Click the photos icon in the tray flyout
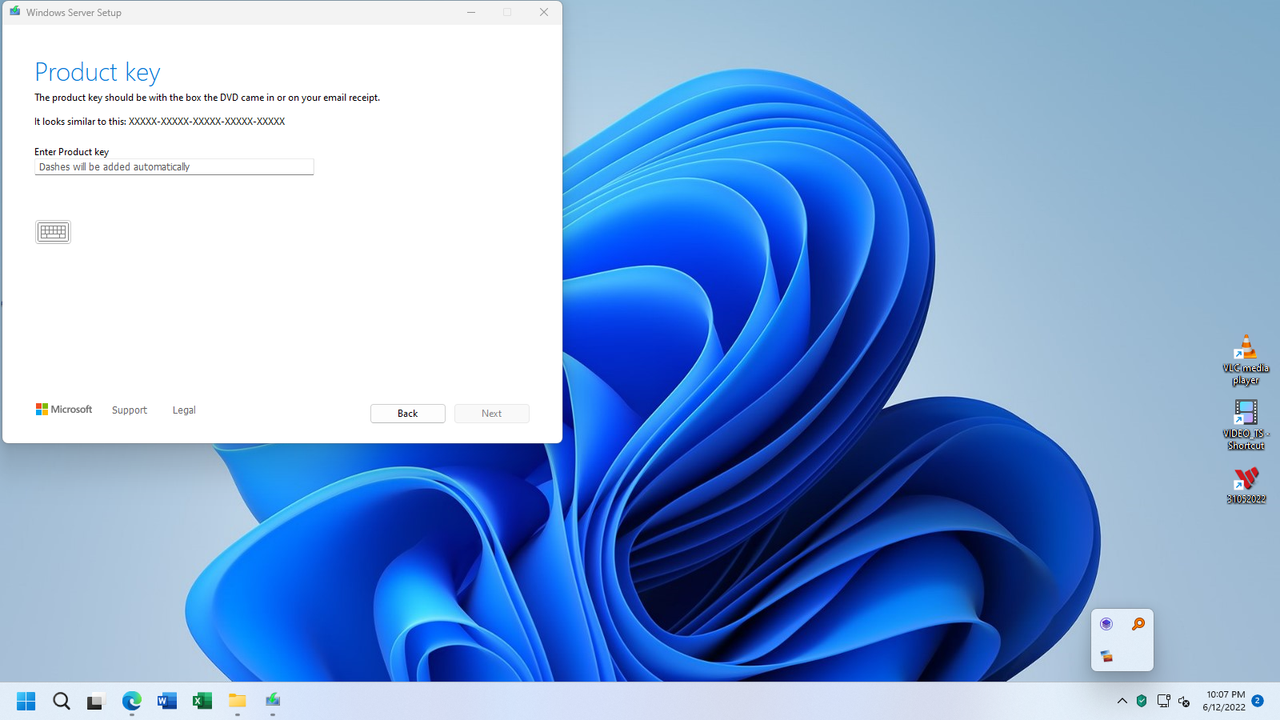 click(1106, 656)
